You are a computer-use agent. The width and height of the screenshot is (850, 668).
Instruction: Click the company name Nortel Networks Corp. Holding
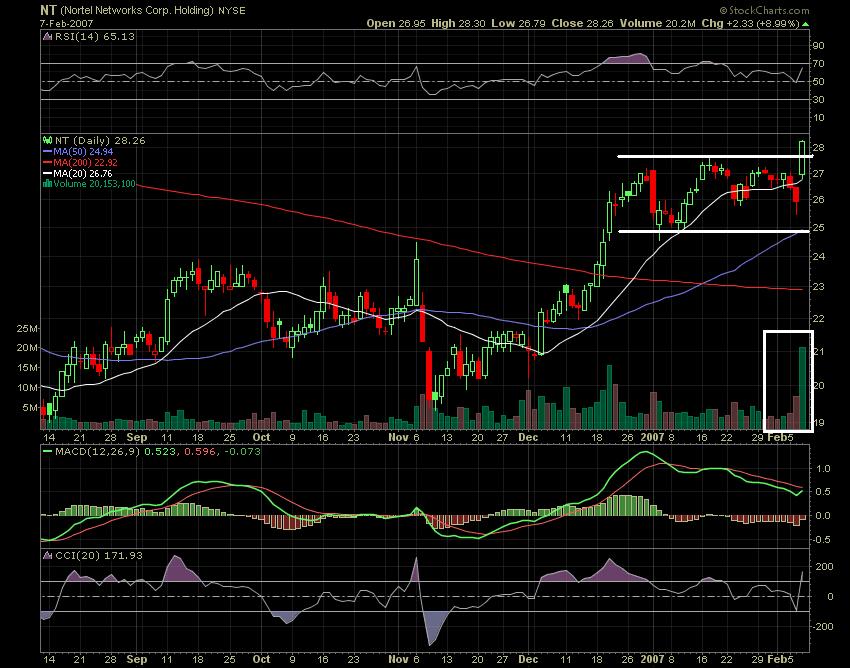[x=137, y=11]
